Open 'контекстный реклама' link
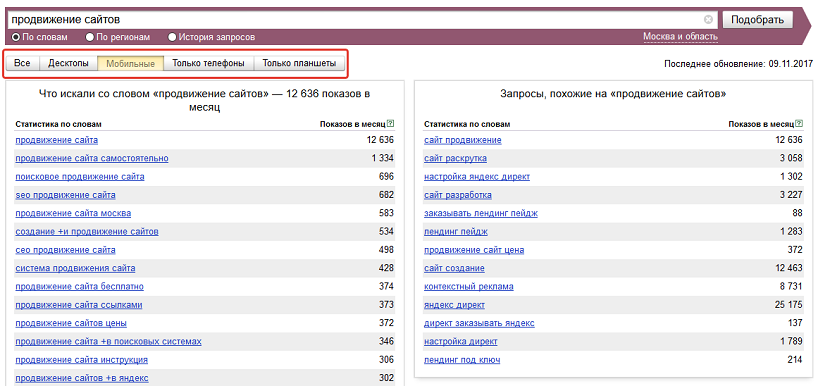The image size is (818, 386). coord(469,286)
